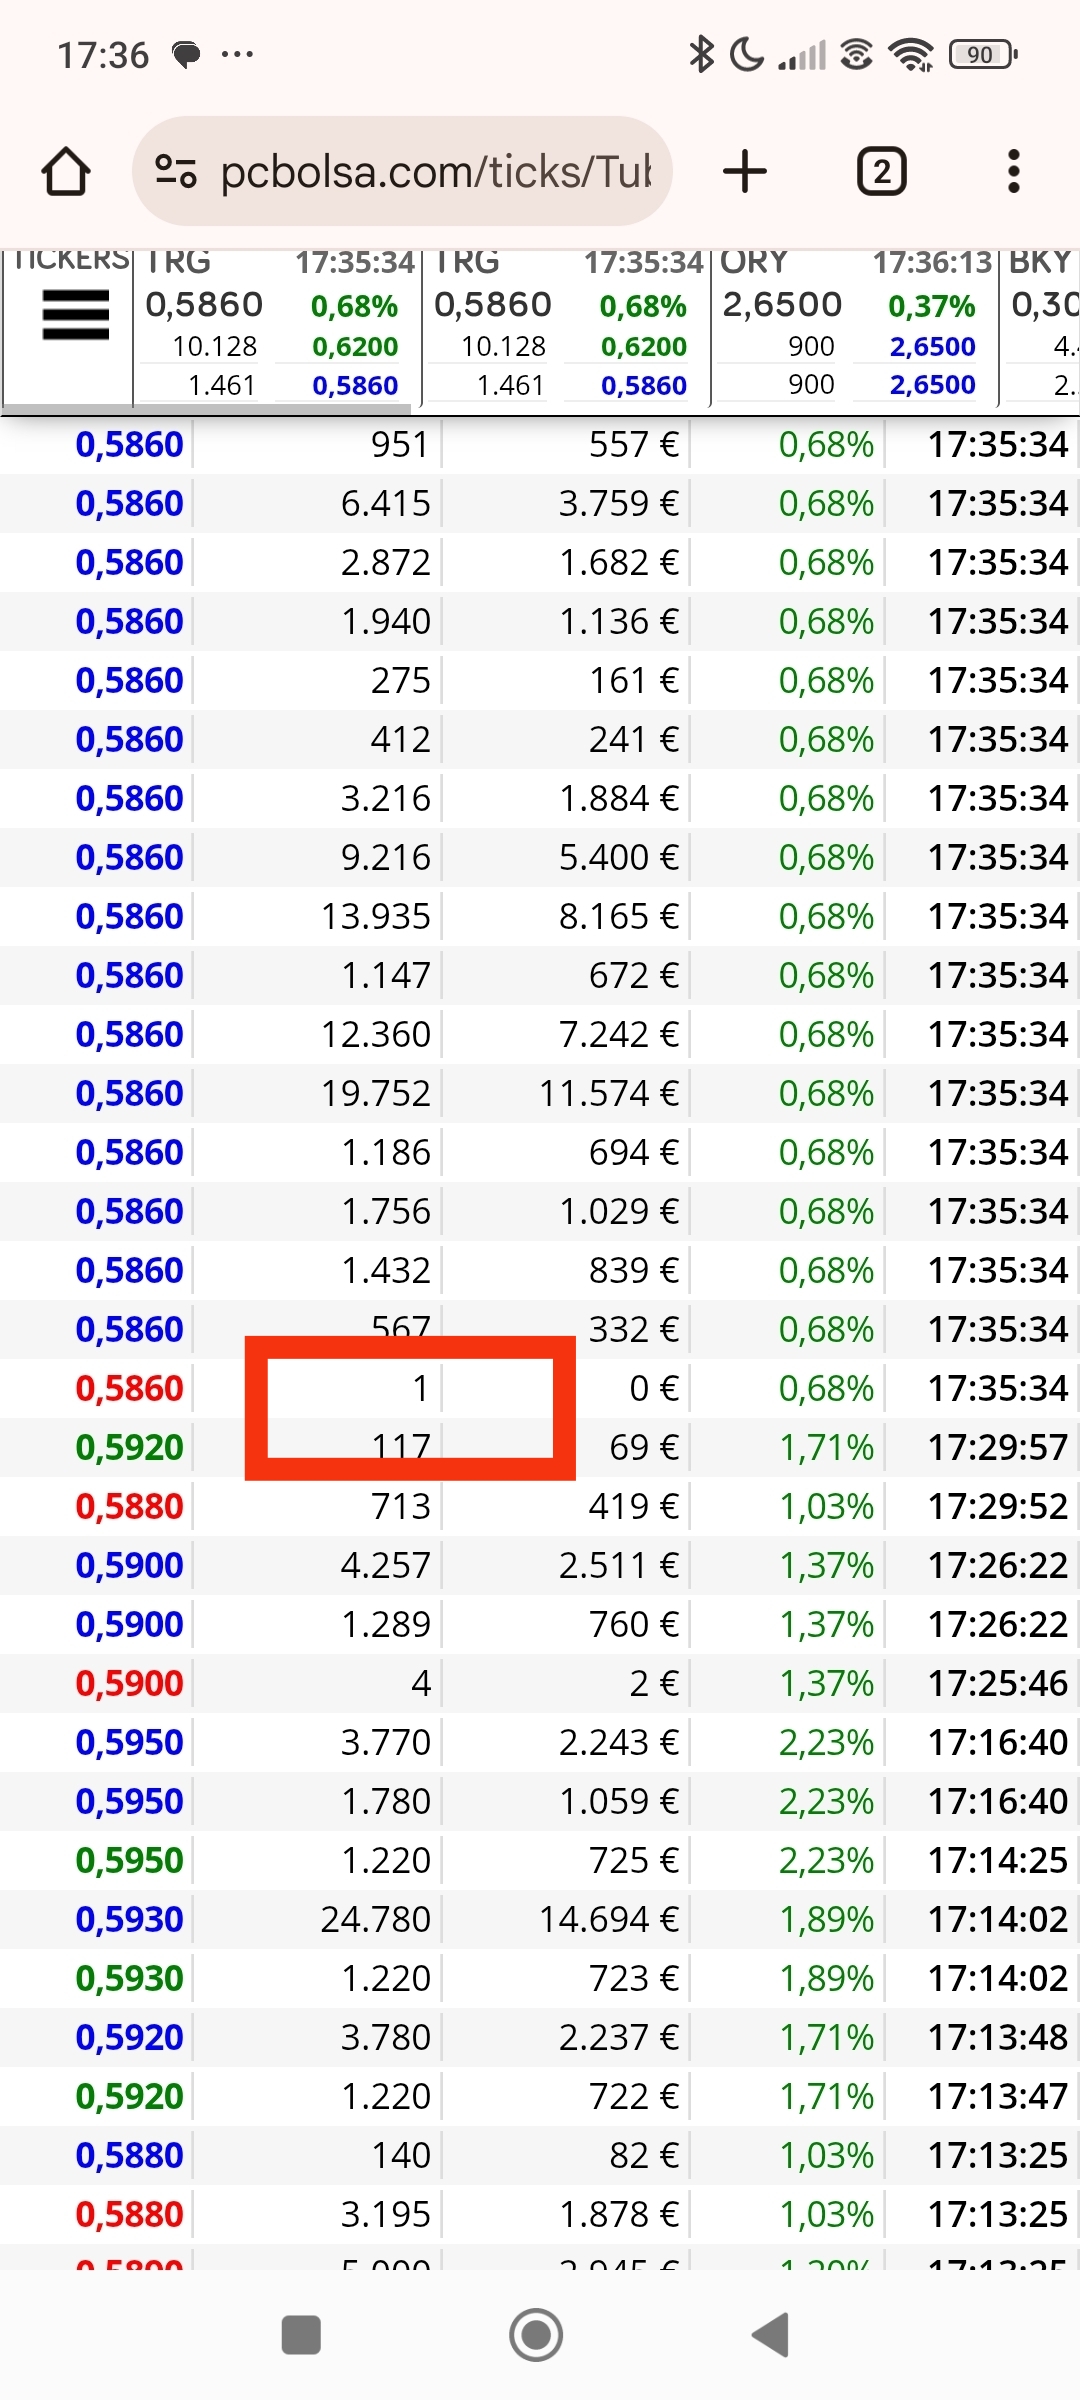Click the ORY change value 0,37%
Image resolution: width=1080 pixels, height=2400 pixels.
pyautogui.click(x=931, y=306)
